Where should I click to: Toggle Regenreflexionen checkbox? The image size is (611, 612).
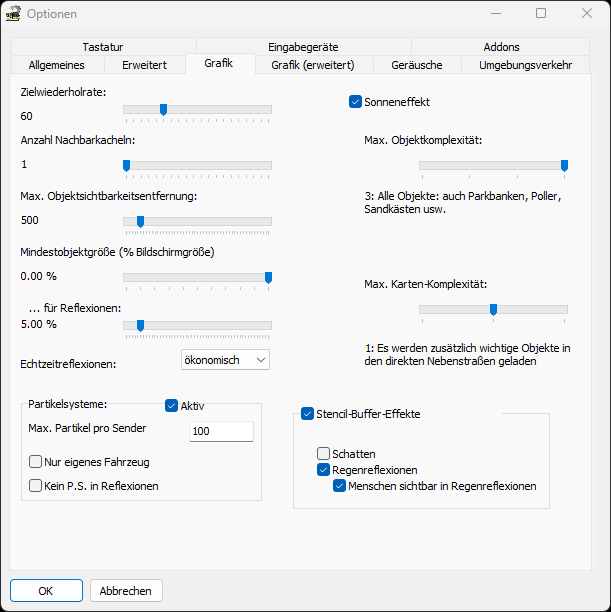pos(324,469)
